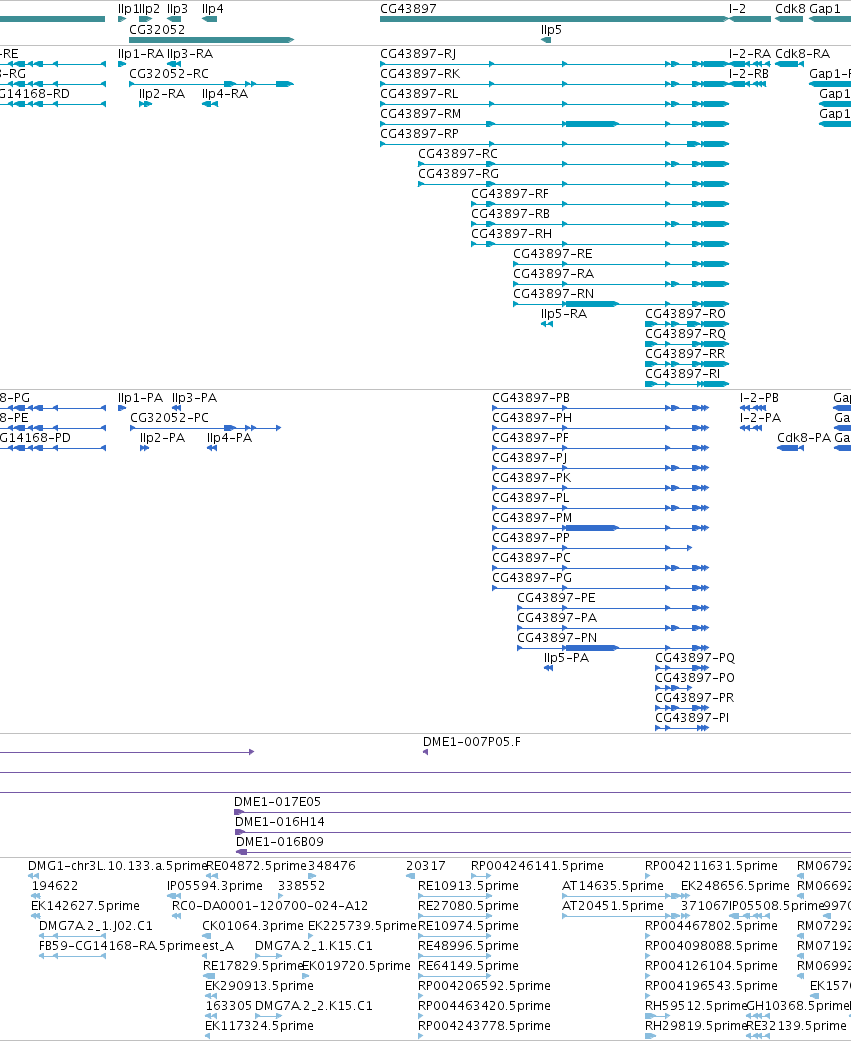The width and height of the screenshot is (851, 1041).
Task: Click the Ilp5 gene label
Action: click(x=551, y=30)
